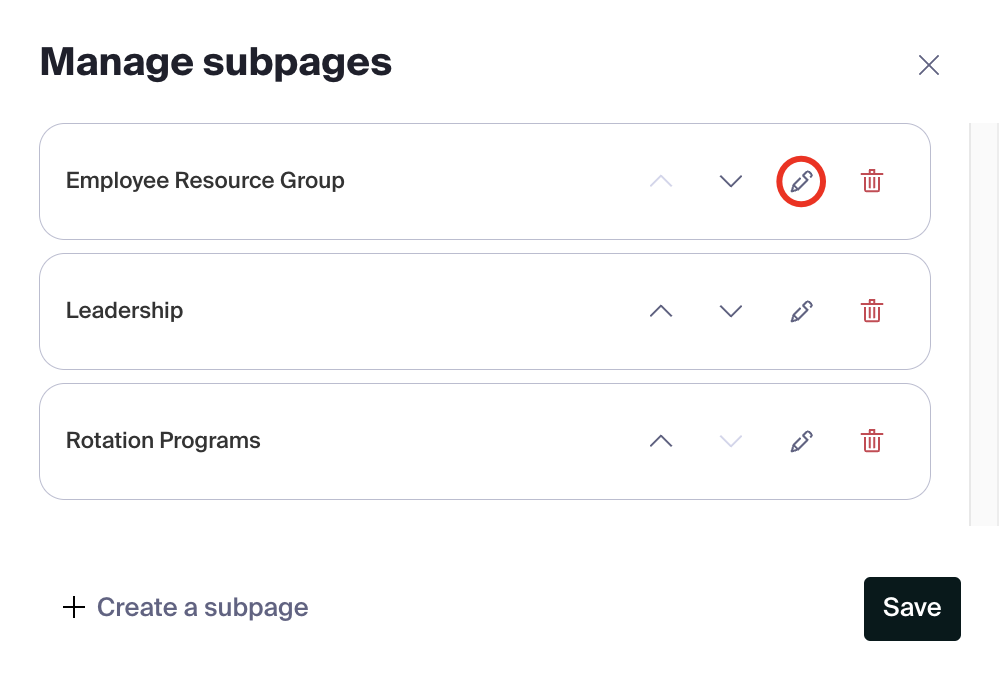
Task: Edit the Leadership subpage name
Action: [x=801, y=311]
